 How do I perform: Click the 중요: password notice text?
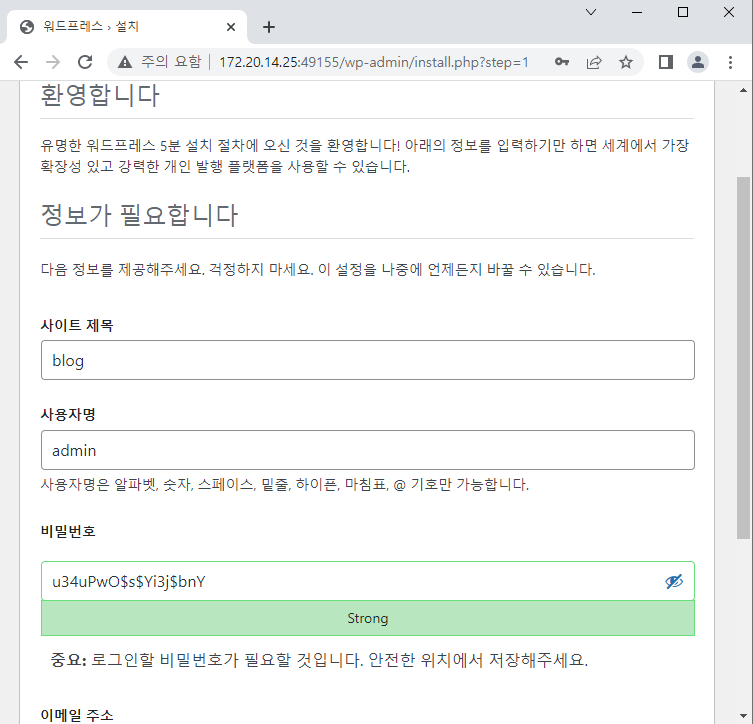pyautogui.click(x=319, y=660)
